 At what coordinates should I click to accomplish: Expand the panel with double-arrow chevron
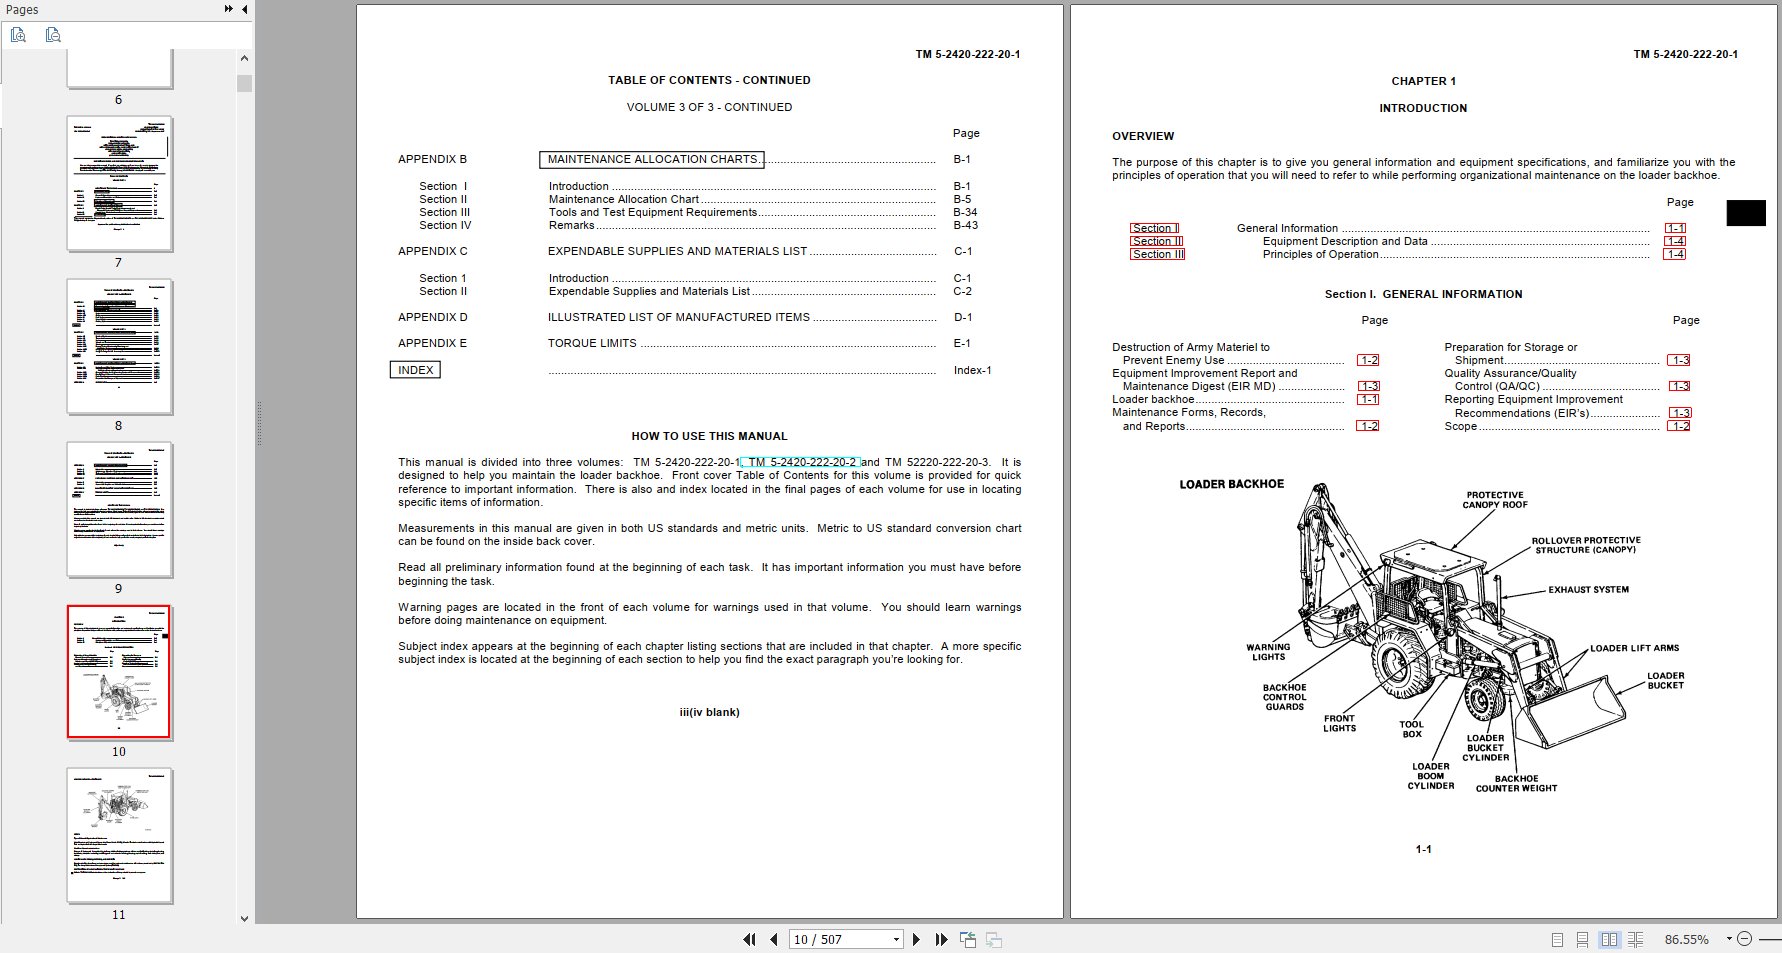pos(229,9)
